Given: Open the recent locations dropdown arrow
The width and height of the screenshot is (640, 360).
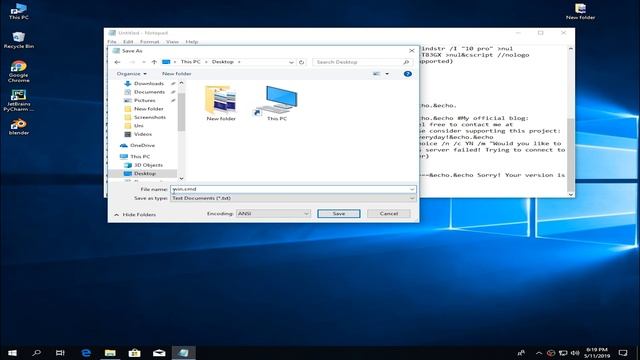Looking at the screenshot, I should (144, 62).
